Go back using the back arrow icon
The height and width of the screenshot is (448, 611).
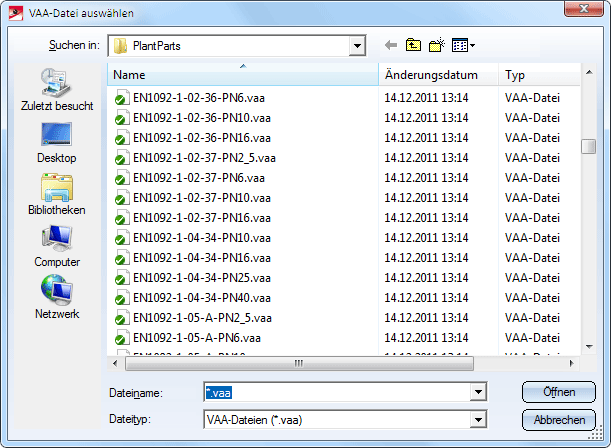click(390, 46)
